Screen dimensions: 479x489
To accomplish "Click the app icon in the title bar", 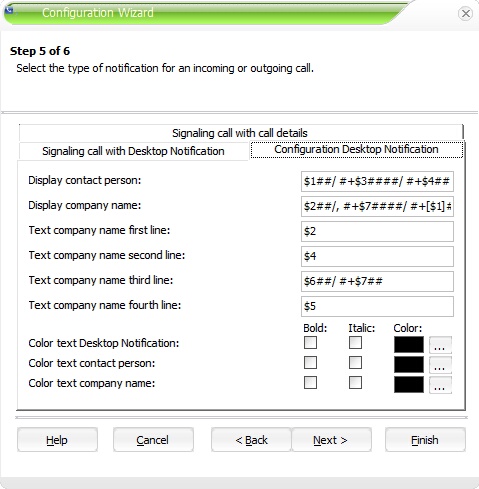I will [9, 10].
